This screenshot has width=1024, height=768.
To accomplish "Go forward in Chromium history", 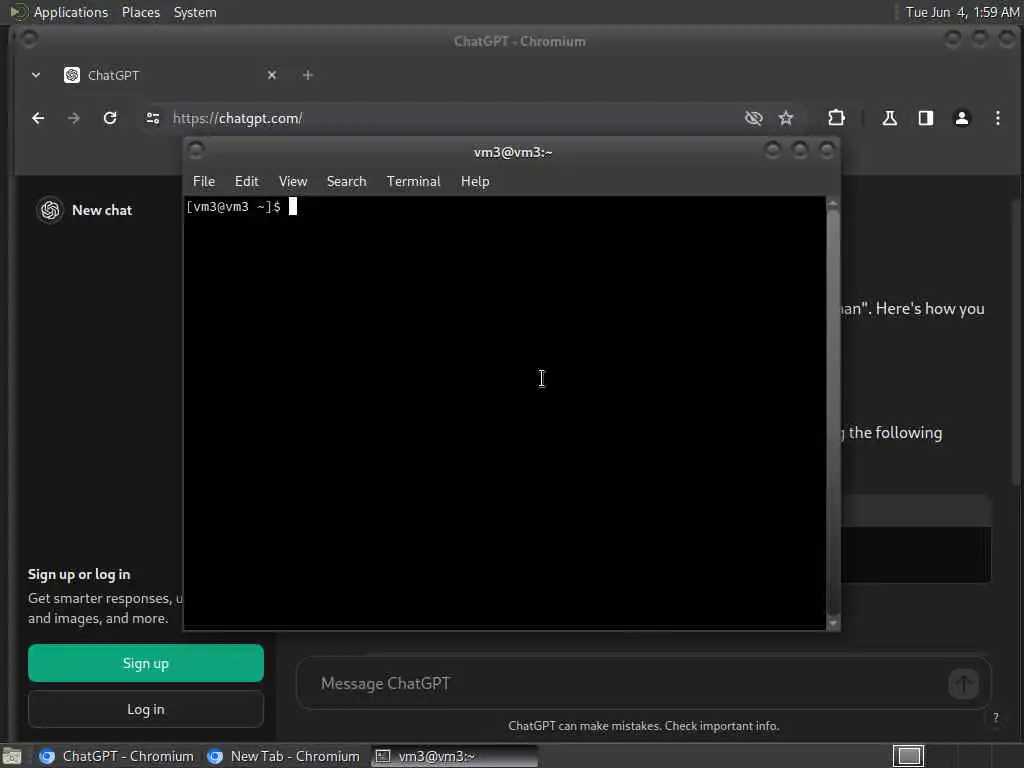I will (74, 118).
